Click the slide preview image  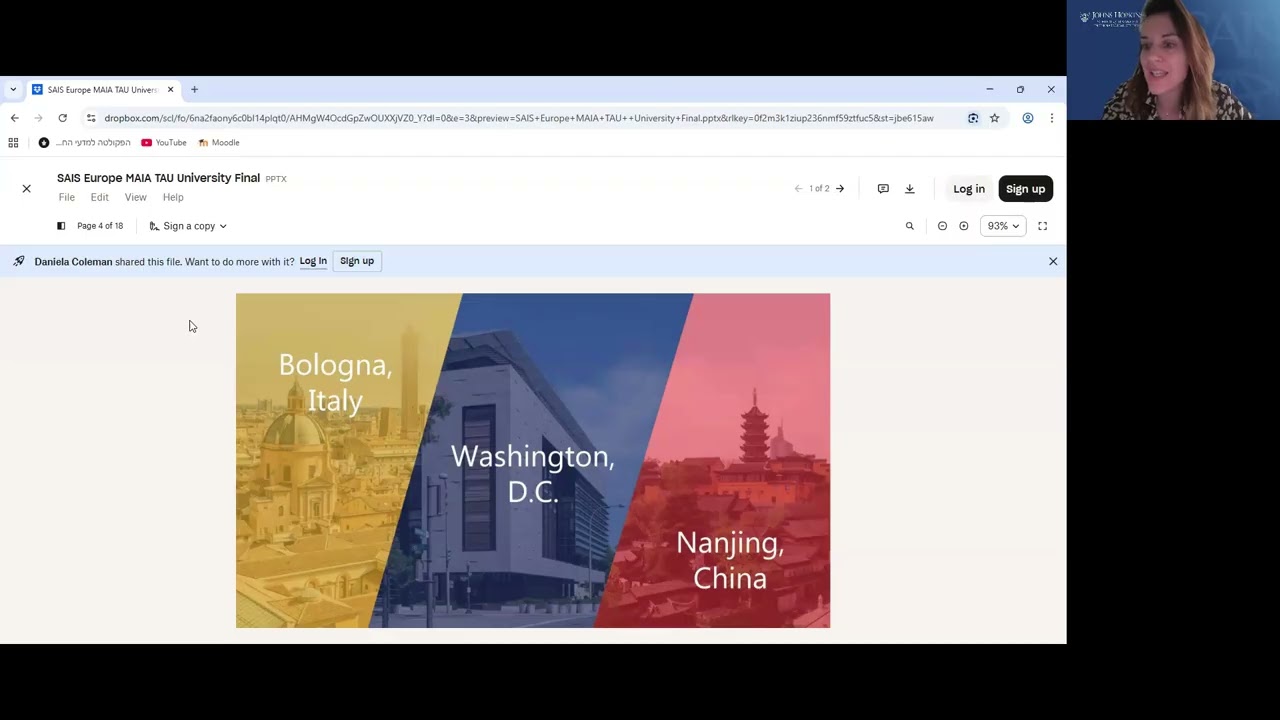(x=533, y=460)
